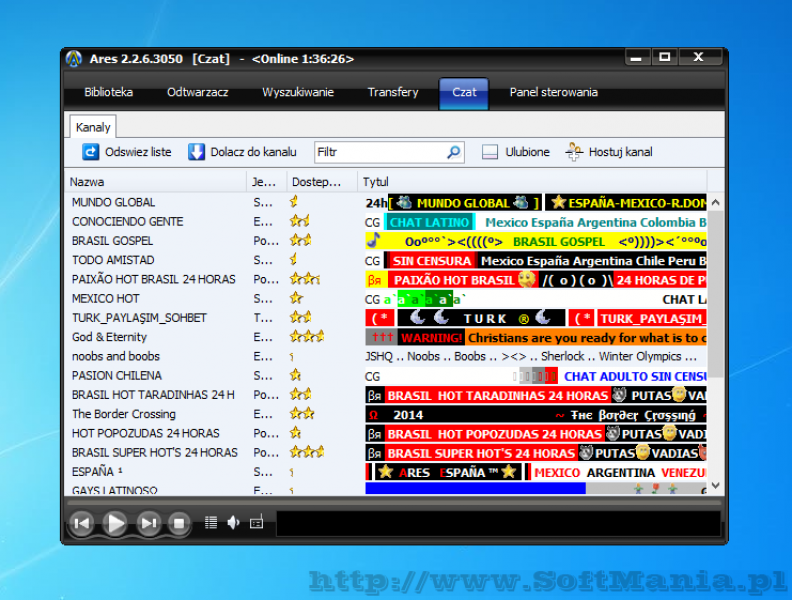The height and width of the screenshot is (600, 792).
Task: Click the channel list scroll up arrow
Action: pyautogui.click(x=715, y=203)
